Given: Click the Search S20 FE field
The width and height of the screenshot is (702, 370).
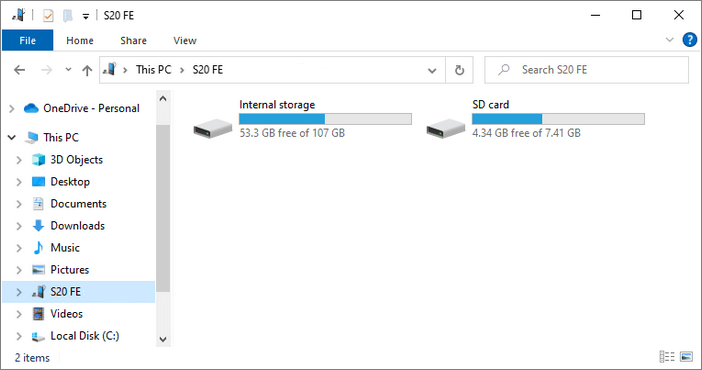Looking at the screenshot, I should coord(586,70).
